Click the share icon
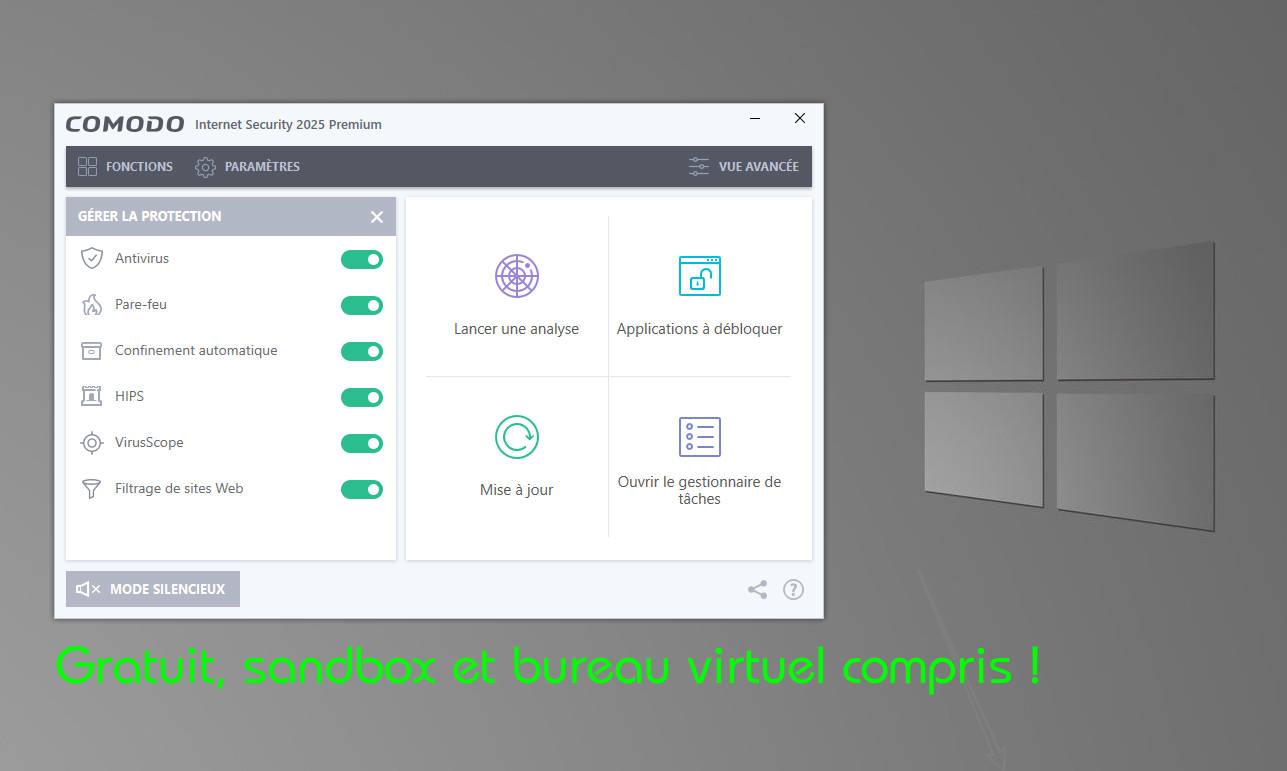This screenshot has height=771, width=1287. click(757, 589)
